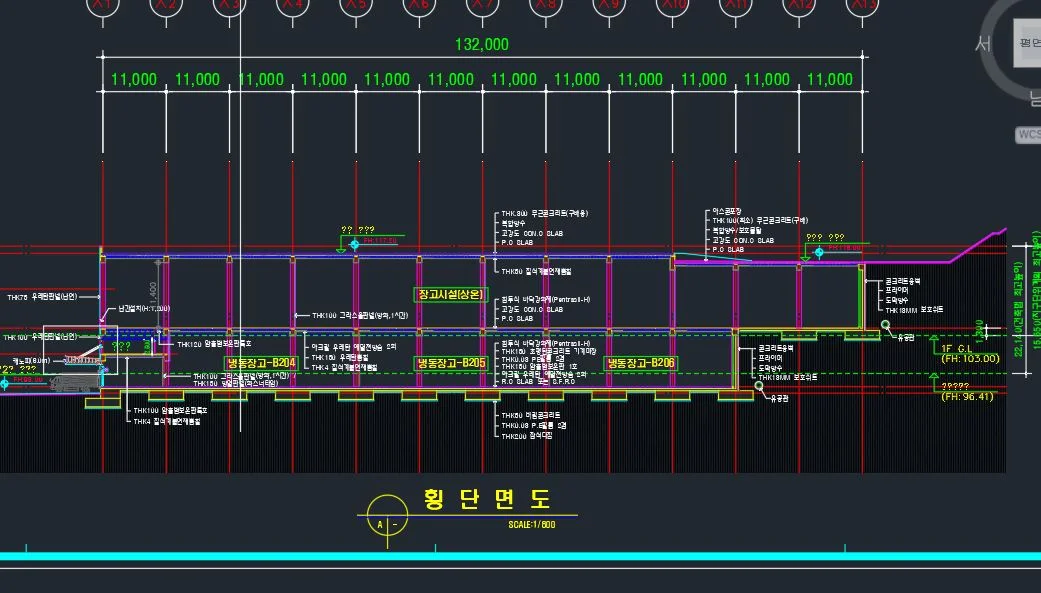Viewport: 1041px width, 593px height.
Task: Select the truck block at the left ramp
Action: tap(70, 385)
